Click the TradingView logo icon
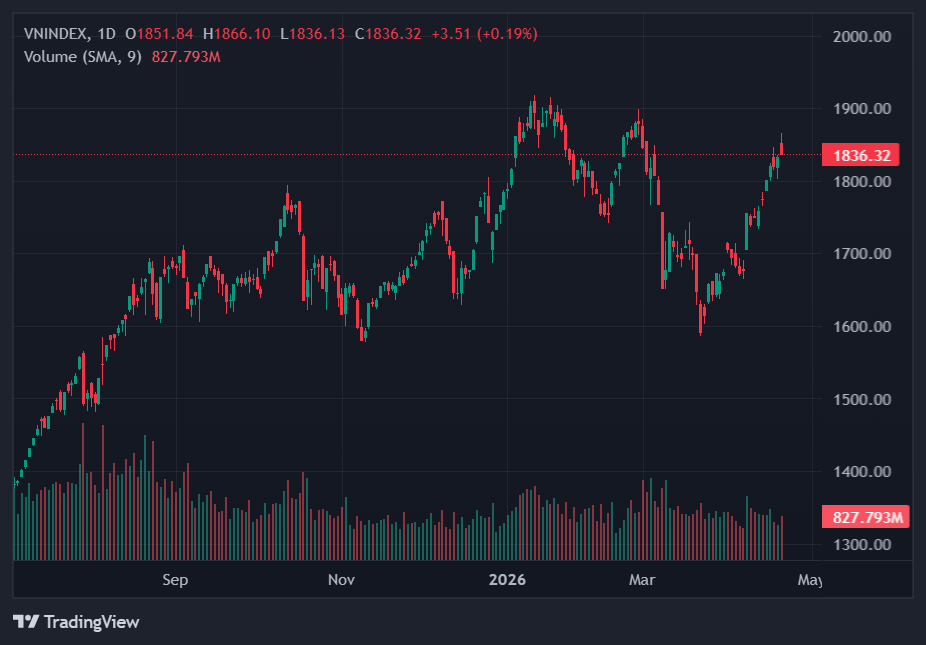The width and height of the screenshot is (926, 645). click(x=26, y=622)
